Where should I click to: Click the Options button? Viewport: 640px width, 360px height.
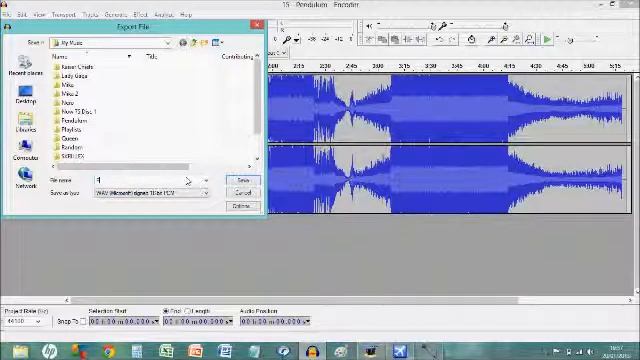pos(243,206)
